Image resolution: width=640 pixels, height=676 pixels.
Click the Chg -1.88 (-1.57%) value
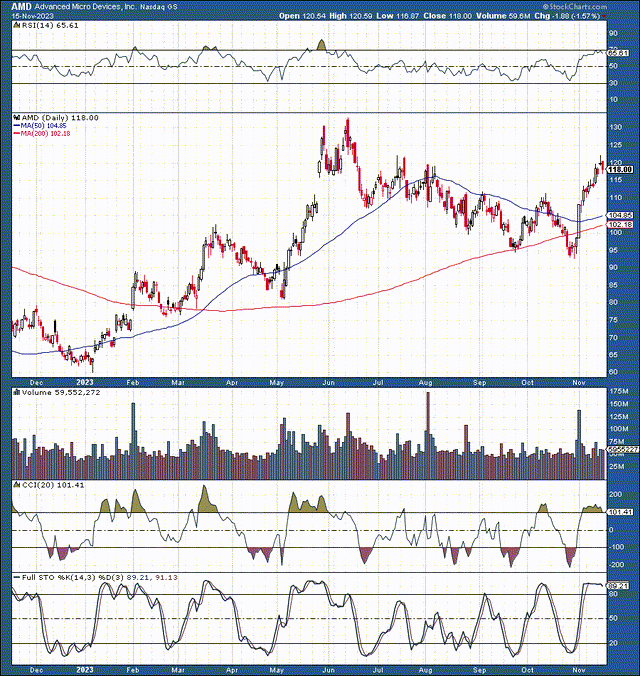tap(567, 16)
